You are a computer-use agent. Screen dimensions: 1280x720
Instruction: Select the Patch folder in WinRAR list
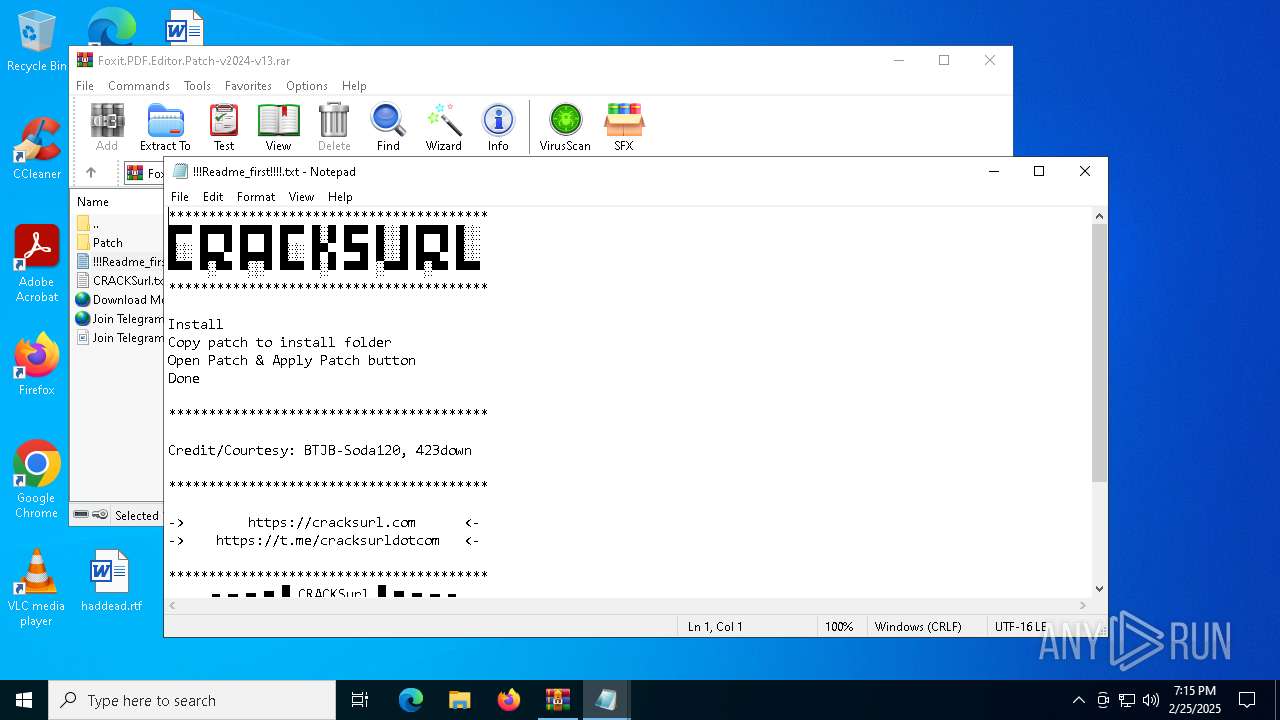[x=107, y=243]
